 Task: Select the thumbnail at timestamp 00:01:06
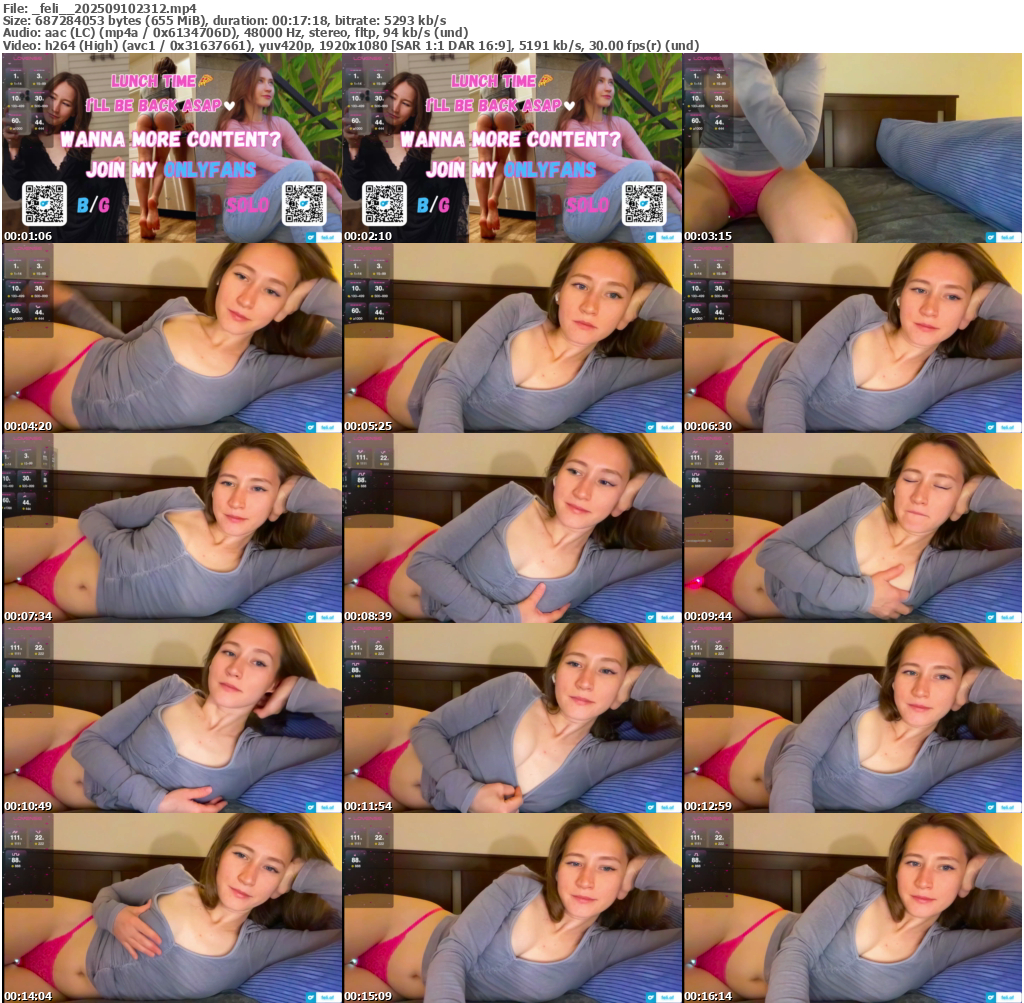click(172, 148)
